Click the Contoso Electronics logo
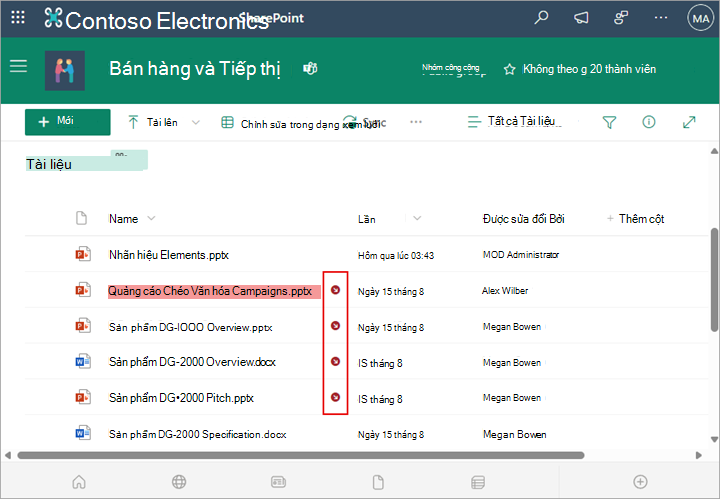Viewport: 720px width, 499px height. [53, 18]
